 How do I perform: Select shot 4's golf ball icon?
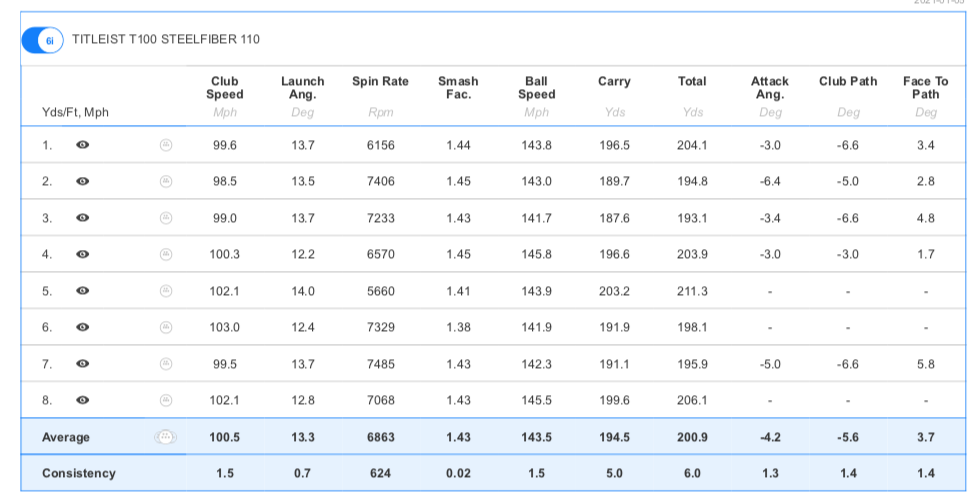[x=167, y=254]
